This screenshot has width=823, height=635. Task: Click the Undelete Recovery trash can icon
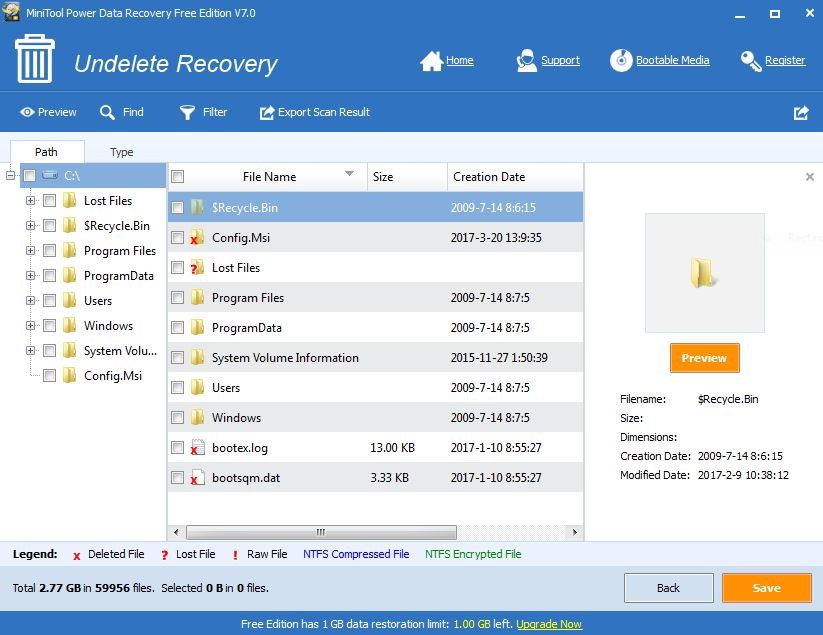(35, 59)
